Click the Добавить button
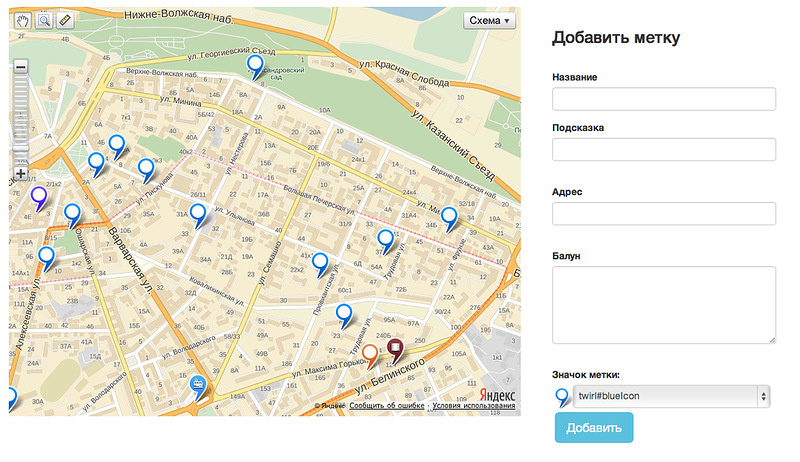The width and height of the screenshot is (800, 462). point(594,428)
